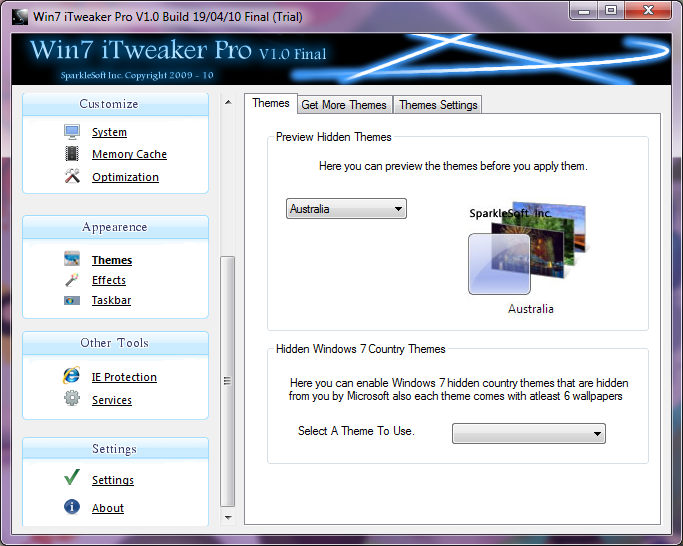Click the Customize section header
Viewport: 683px width, 546px height.
(115, 104)
